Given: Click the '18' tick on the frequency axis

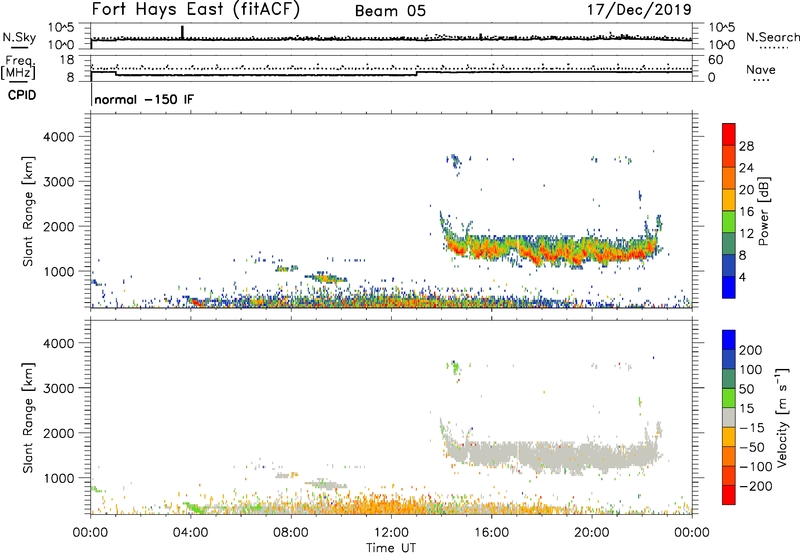Looking at the screenshot, I should tap(67, 60).
